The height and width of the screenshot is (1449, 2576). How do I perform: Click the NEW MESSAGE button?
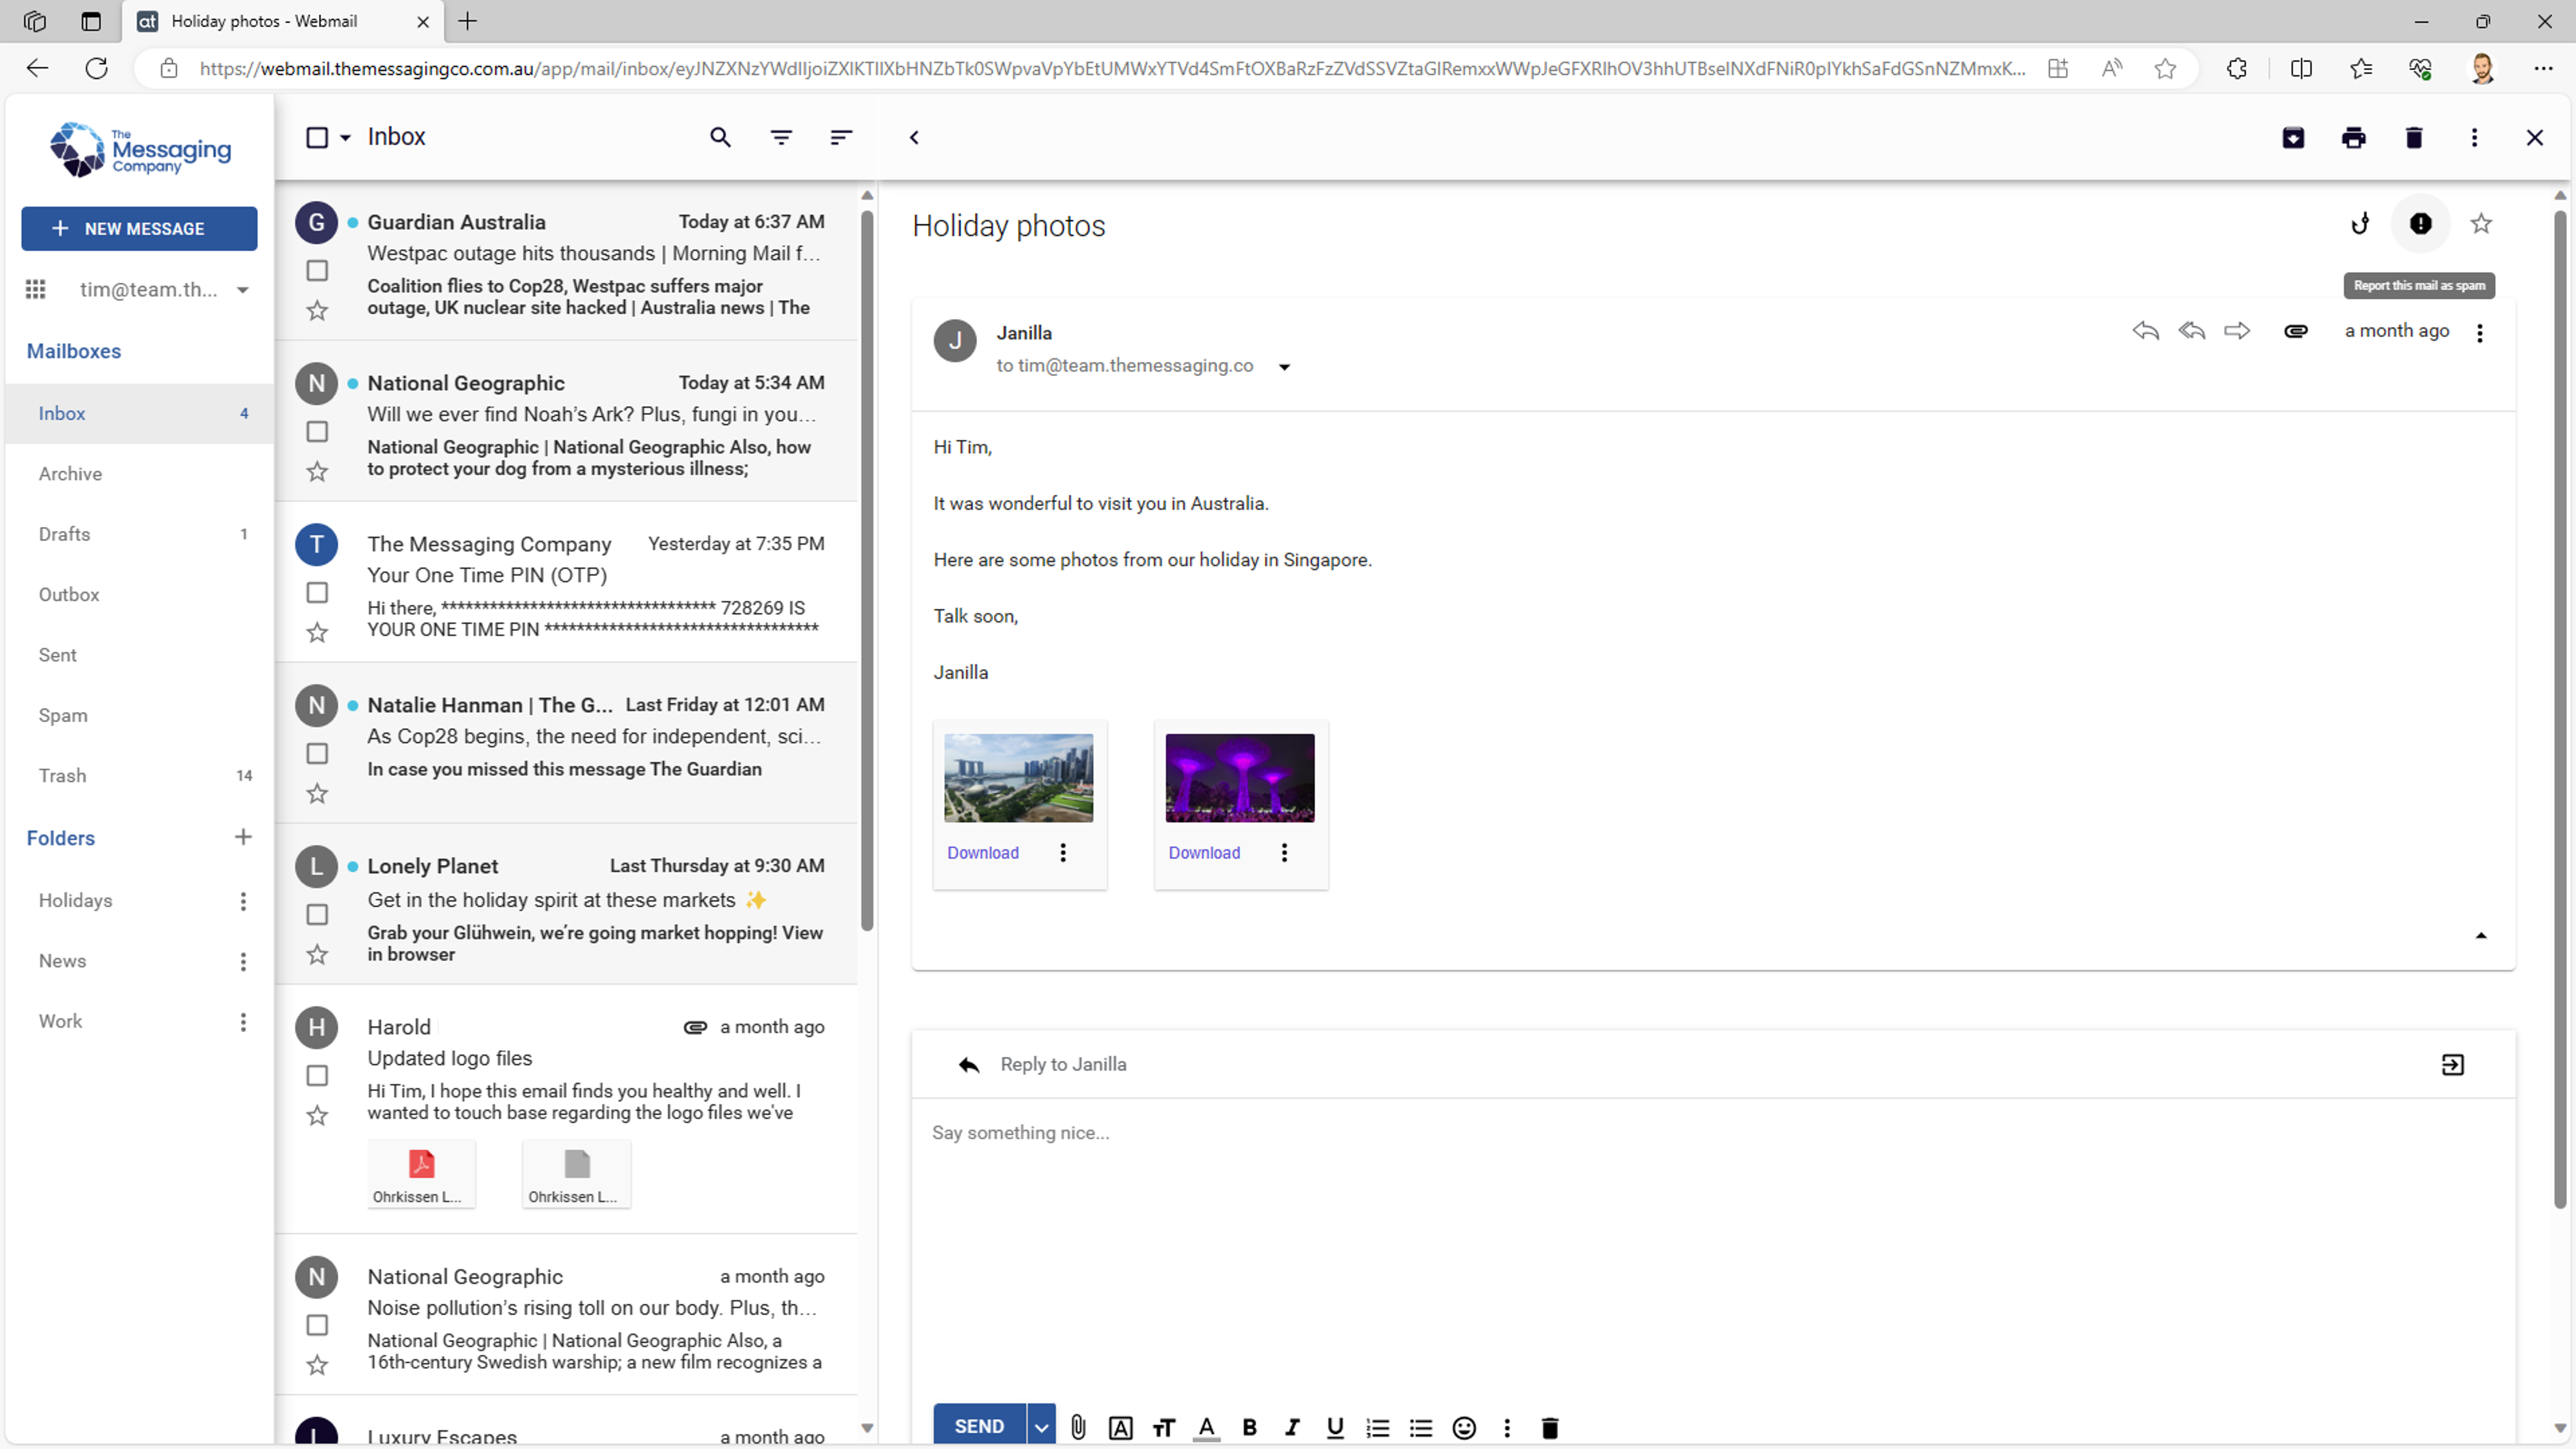point(139,229)
